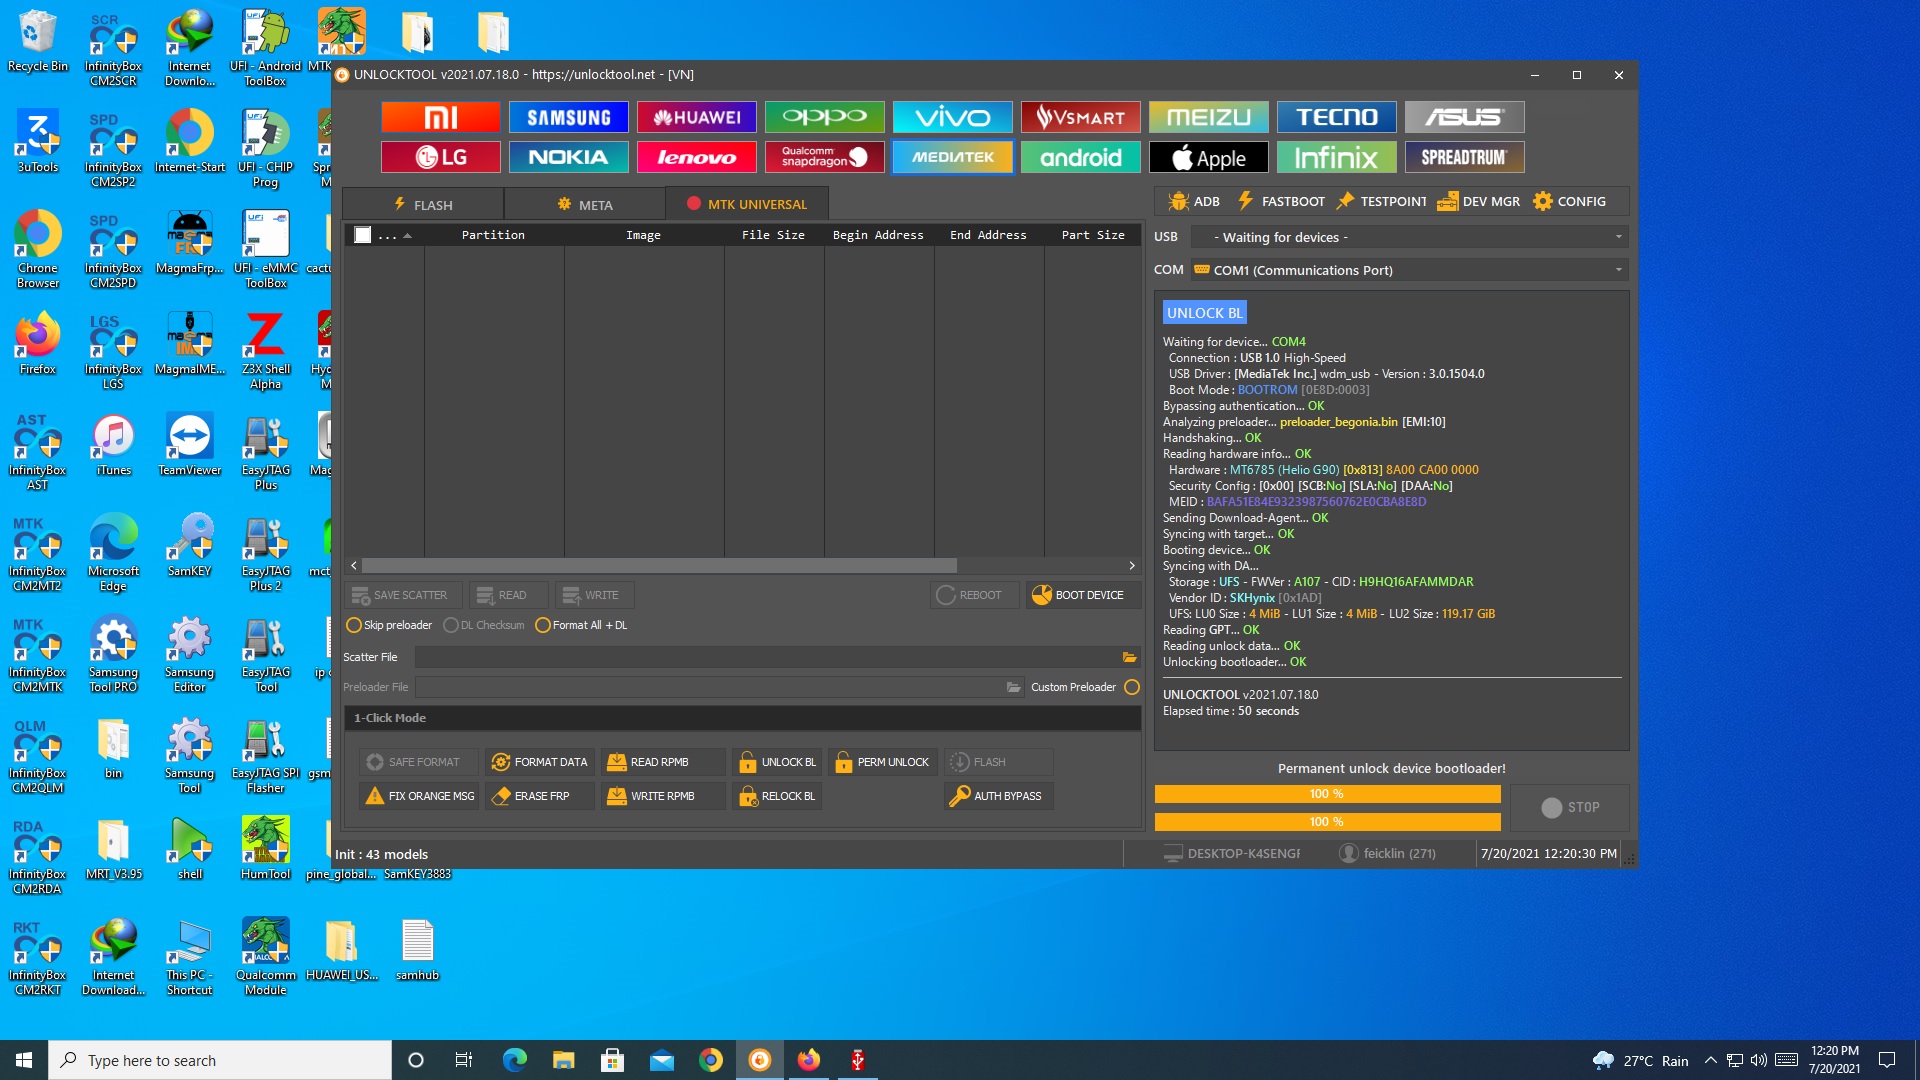
Task: Click the RELOCK BL button
Action: 787,795
